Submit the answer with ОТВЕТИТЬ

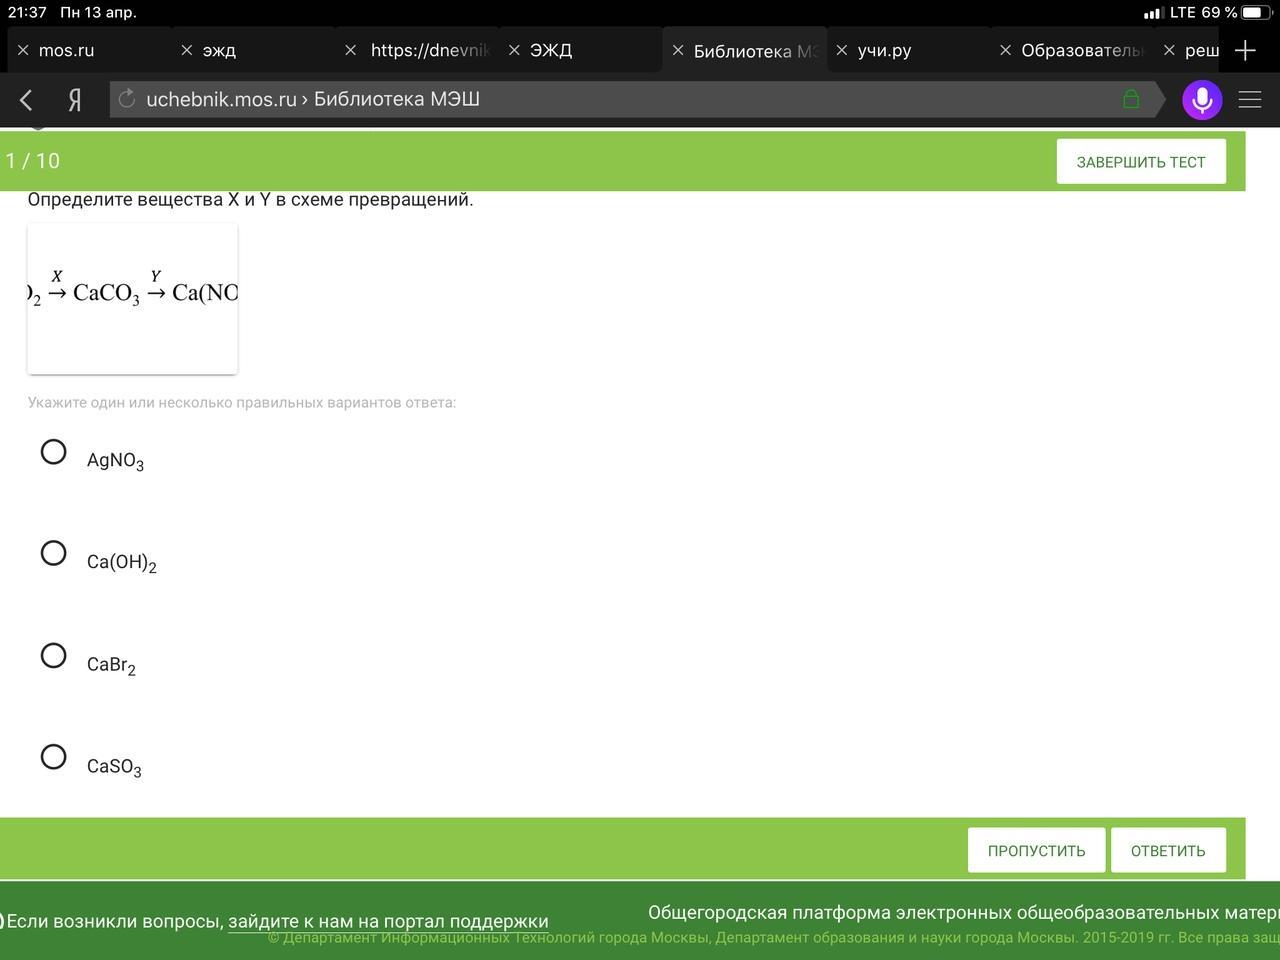(1168, 850)
